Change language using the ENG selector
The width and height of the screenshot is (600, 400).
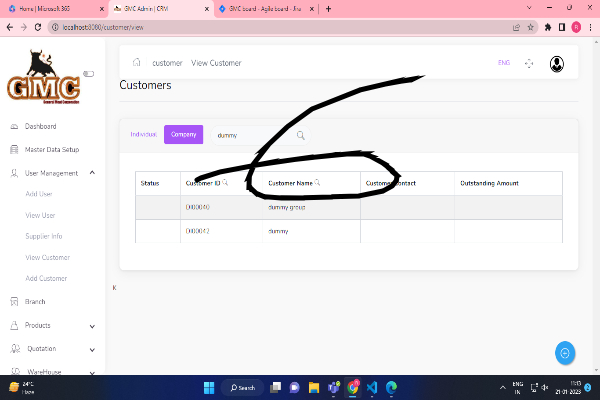[x=503, y=63]
